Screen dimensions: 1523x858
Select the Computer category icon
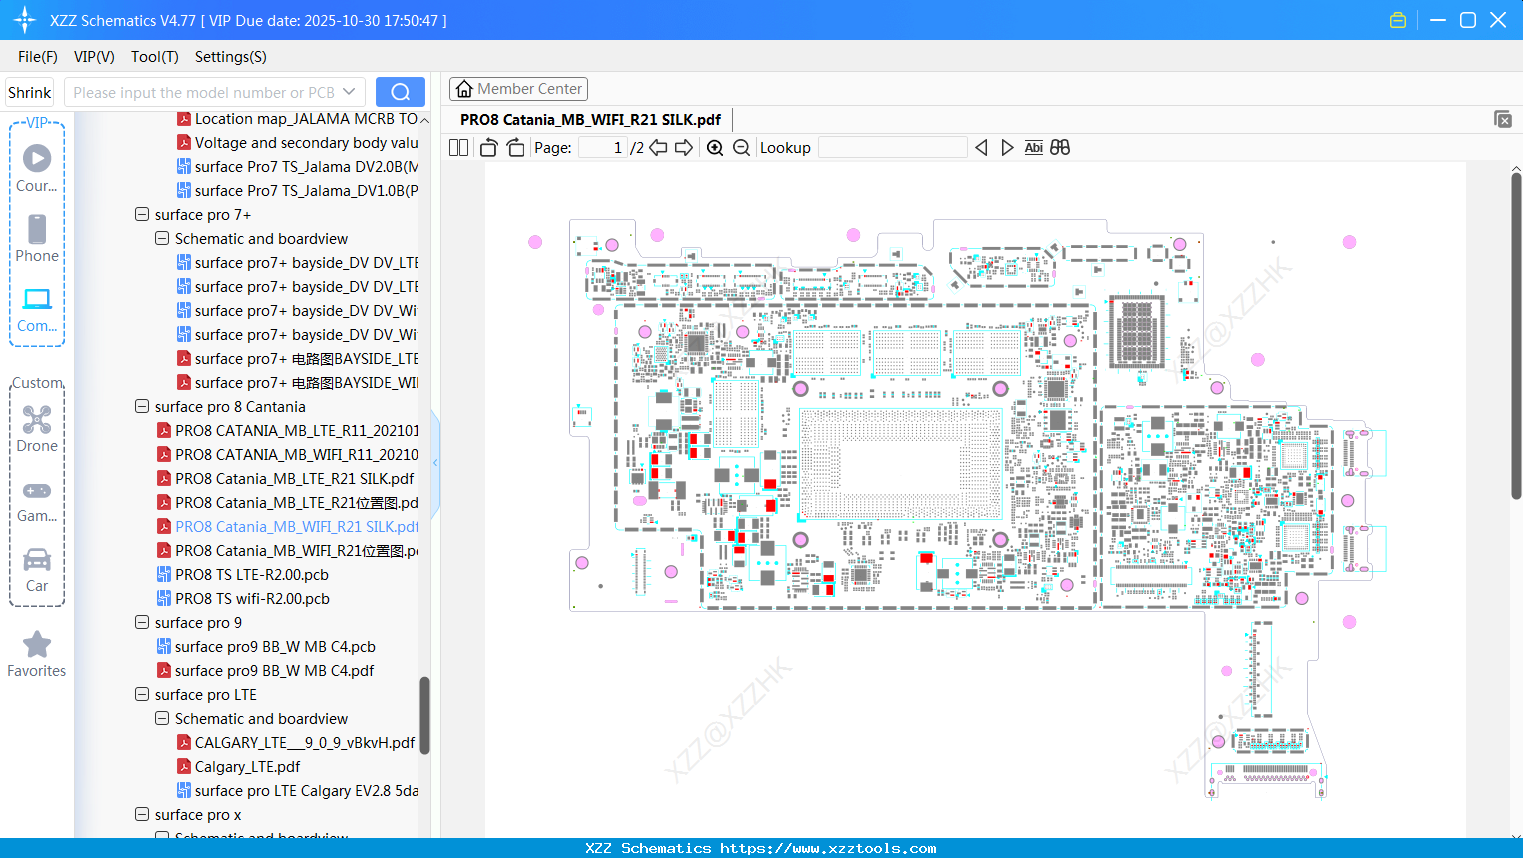tap(37, 308)
